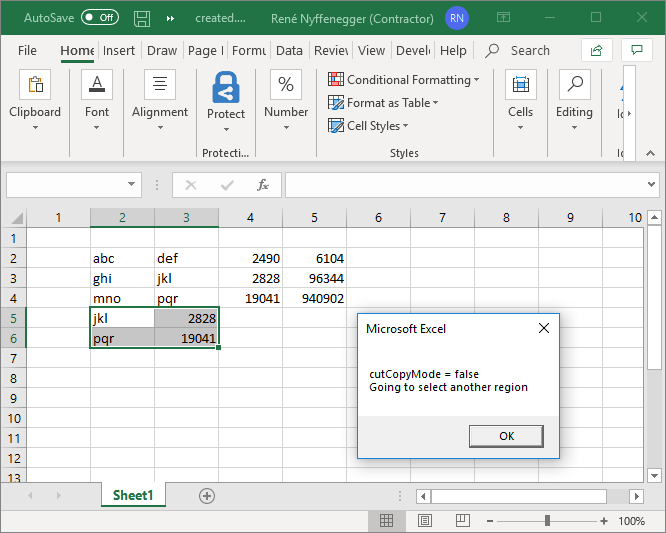
Task: Click the Share icon button
Action: 597,50
